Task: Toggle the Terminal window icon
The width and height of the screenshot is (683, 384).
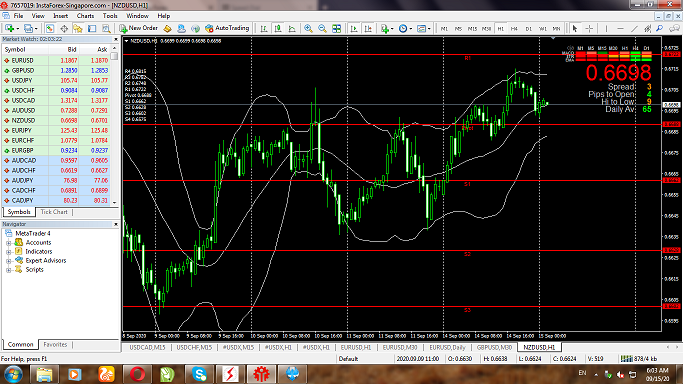Action: (x=92, y=29)
